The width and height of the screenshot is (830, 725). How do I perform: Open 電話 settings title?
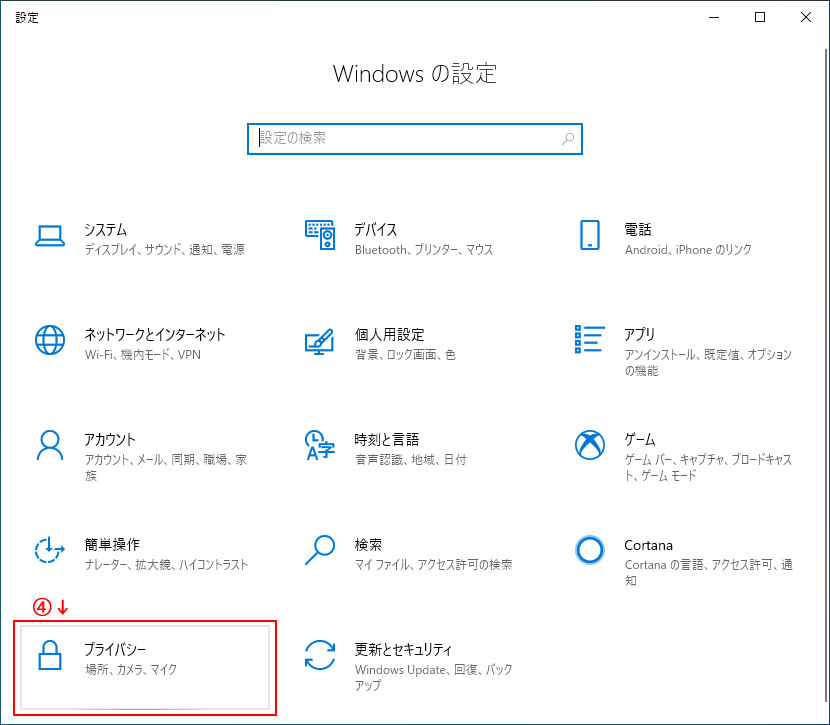click(638, 230)
